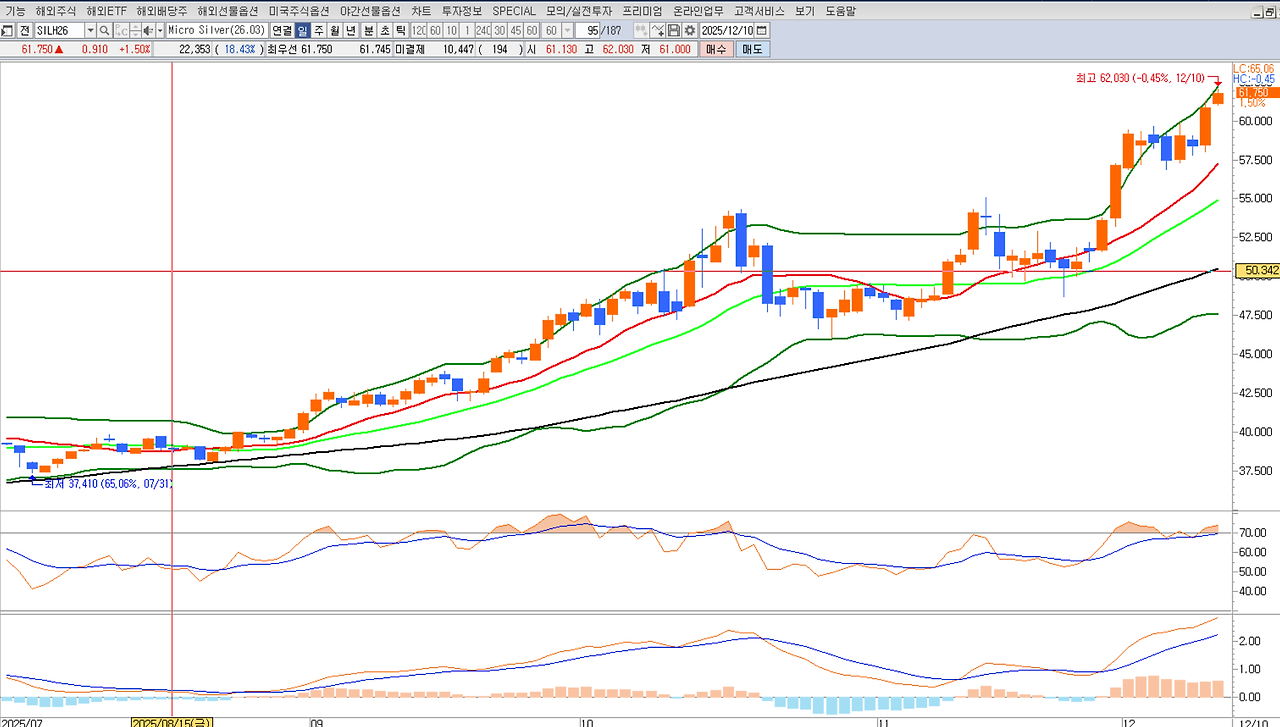
Task: Click the 최우선 61.750 quote text
Action: tap(299, 48)
